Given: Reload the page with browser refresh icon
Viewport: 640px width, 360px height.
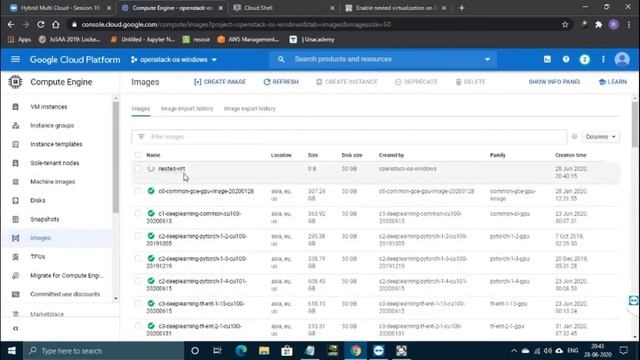Looking at the screenshot, I should coord(40,24).
